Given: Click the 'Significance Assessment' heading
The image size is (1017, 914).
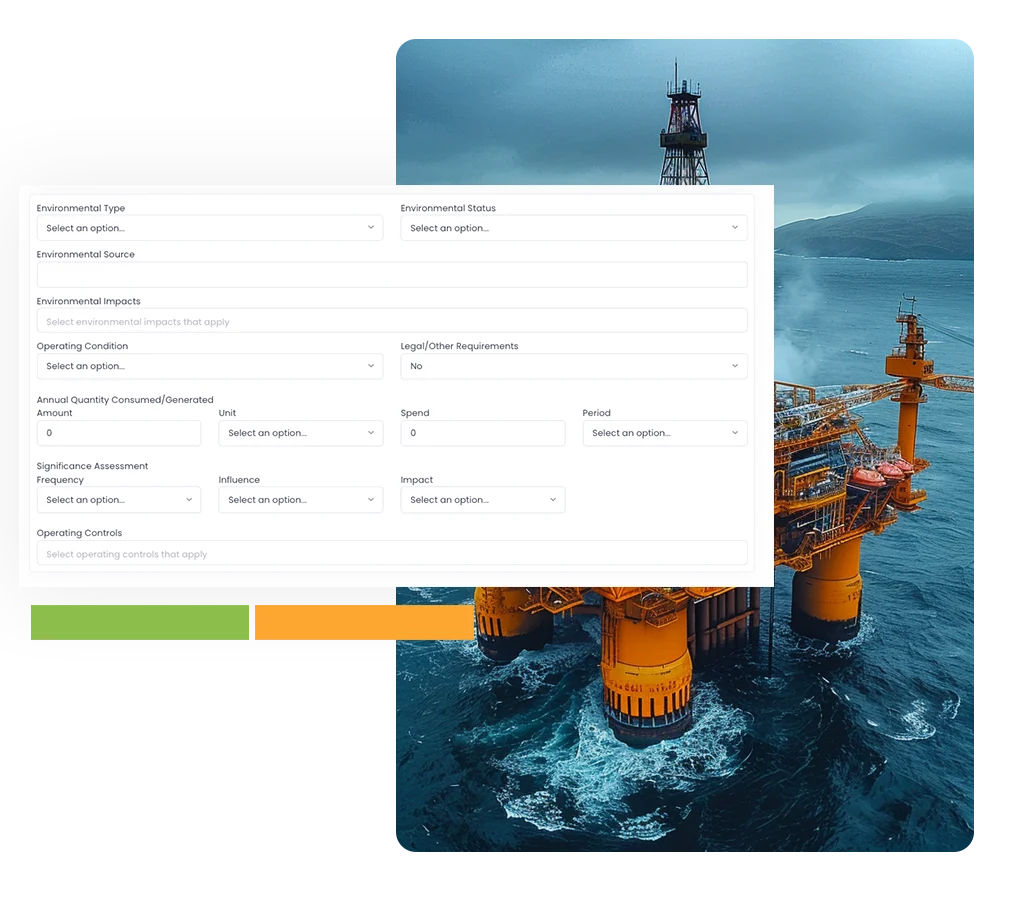Looking at the screenshot, I should click(x=92, y=466).
